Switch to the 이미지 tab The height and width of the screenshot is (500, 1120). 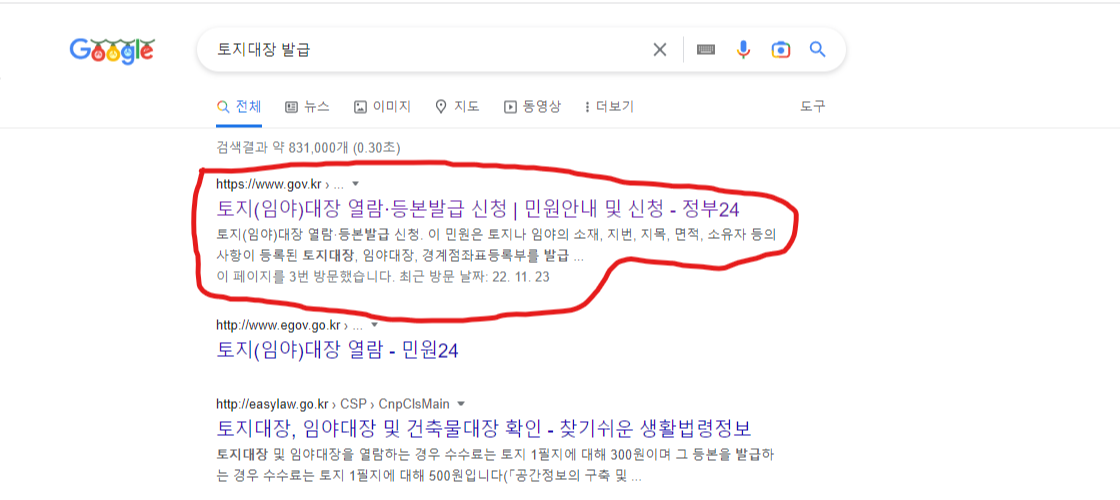(382, 107)
